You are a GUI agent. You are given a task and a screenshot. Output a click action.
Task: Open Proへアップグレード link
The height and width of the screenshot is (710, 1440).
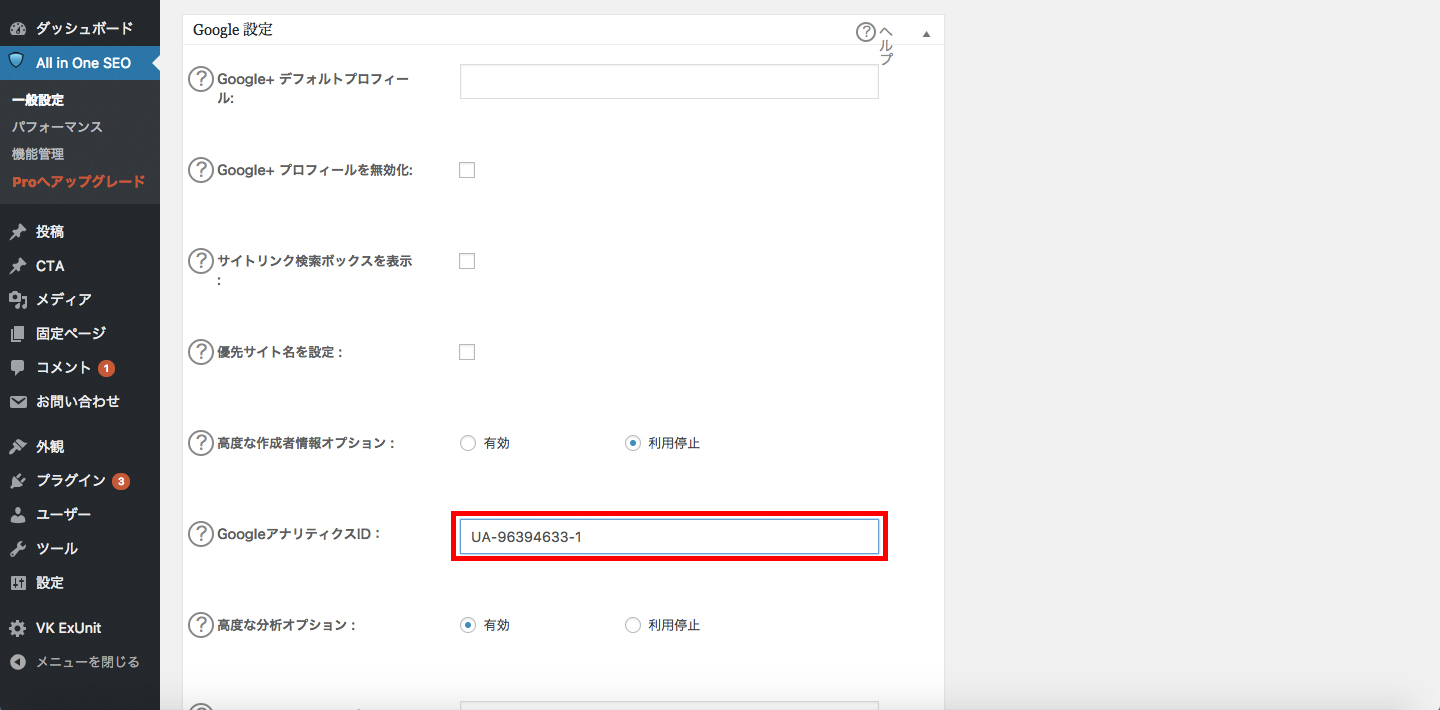click(78, 181)
